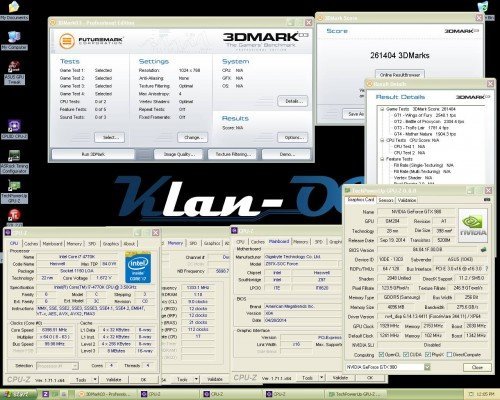This screenshot has width=500, height=400.
Task: Toggle the DirectCompute checkbox in GPU-Z
Action: pyautogui.click(x=449, y=355)
